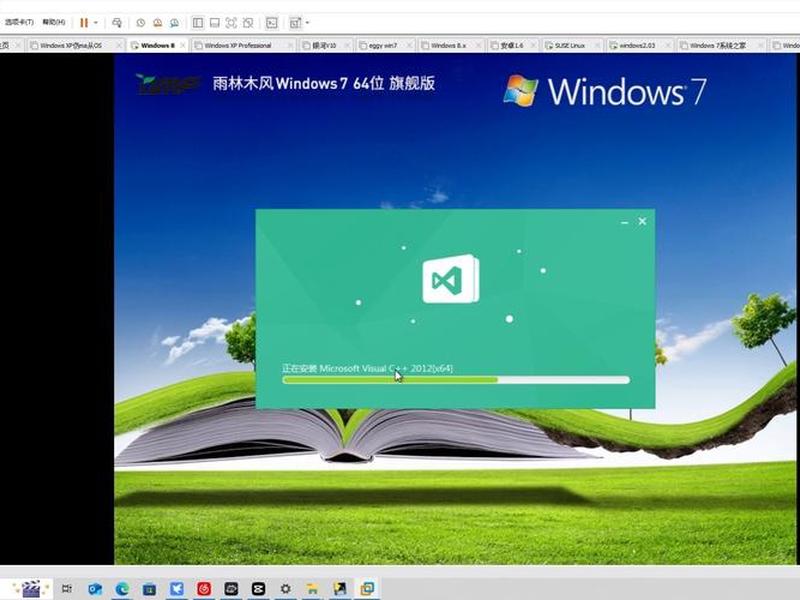Click the VMware Workstation taskbar icon
Viewport: 800px width, 600px height.
pos(367,589)
